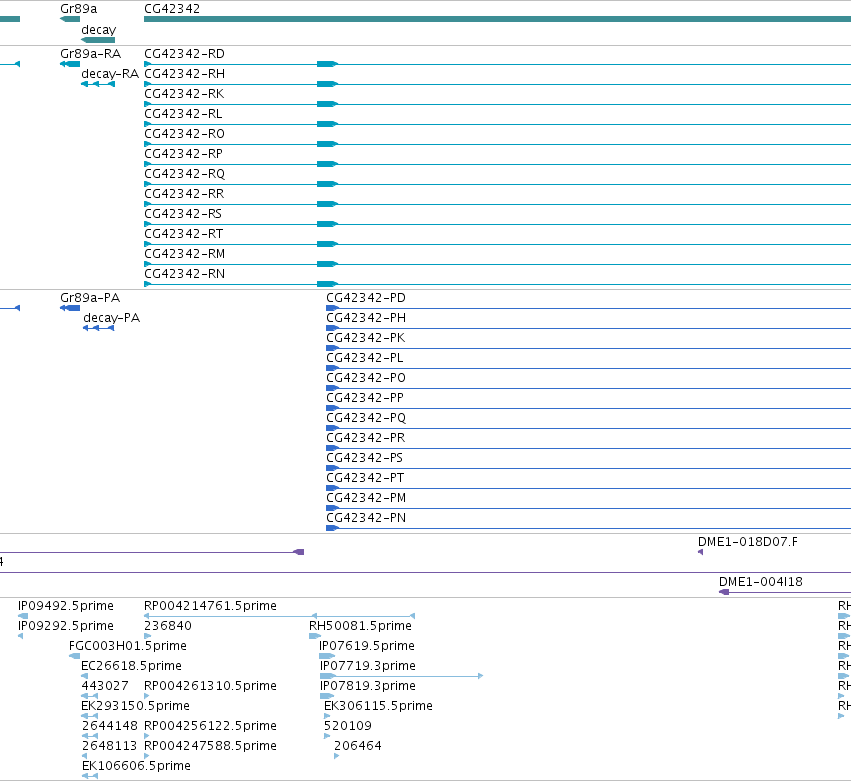The width and height of the screenshot is (851, 781).
Task: Select protein CG42342-PO
Action: [366, 378]
